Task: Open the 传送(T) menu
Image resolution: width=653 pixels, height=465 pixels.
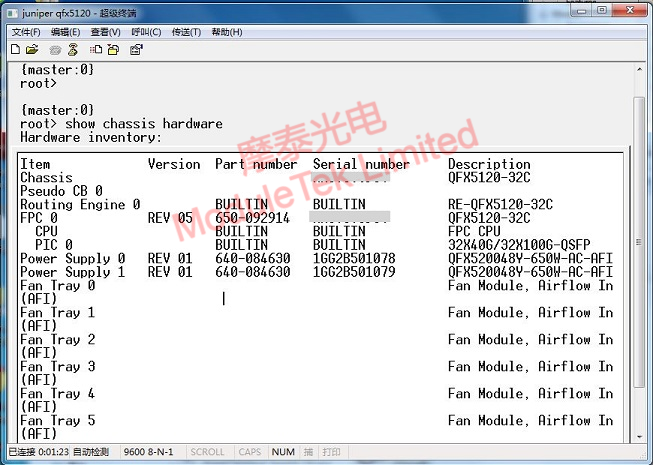Action: [186, 32]
